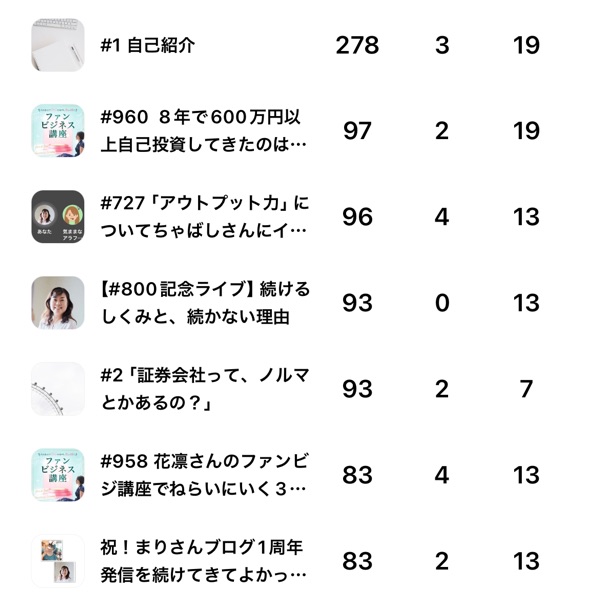Viewport: 600px width, 600px height.
Task: Select the 278 play count for #1 自己紹介
Action: [x=357, y=45]
